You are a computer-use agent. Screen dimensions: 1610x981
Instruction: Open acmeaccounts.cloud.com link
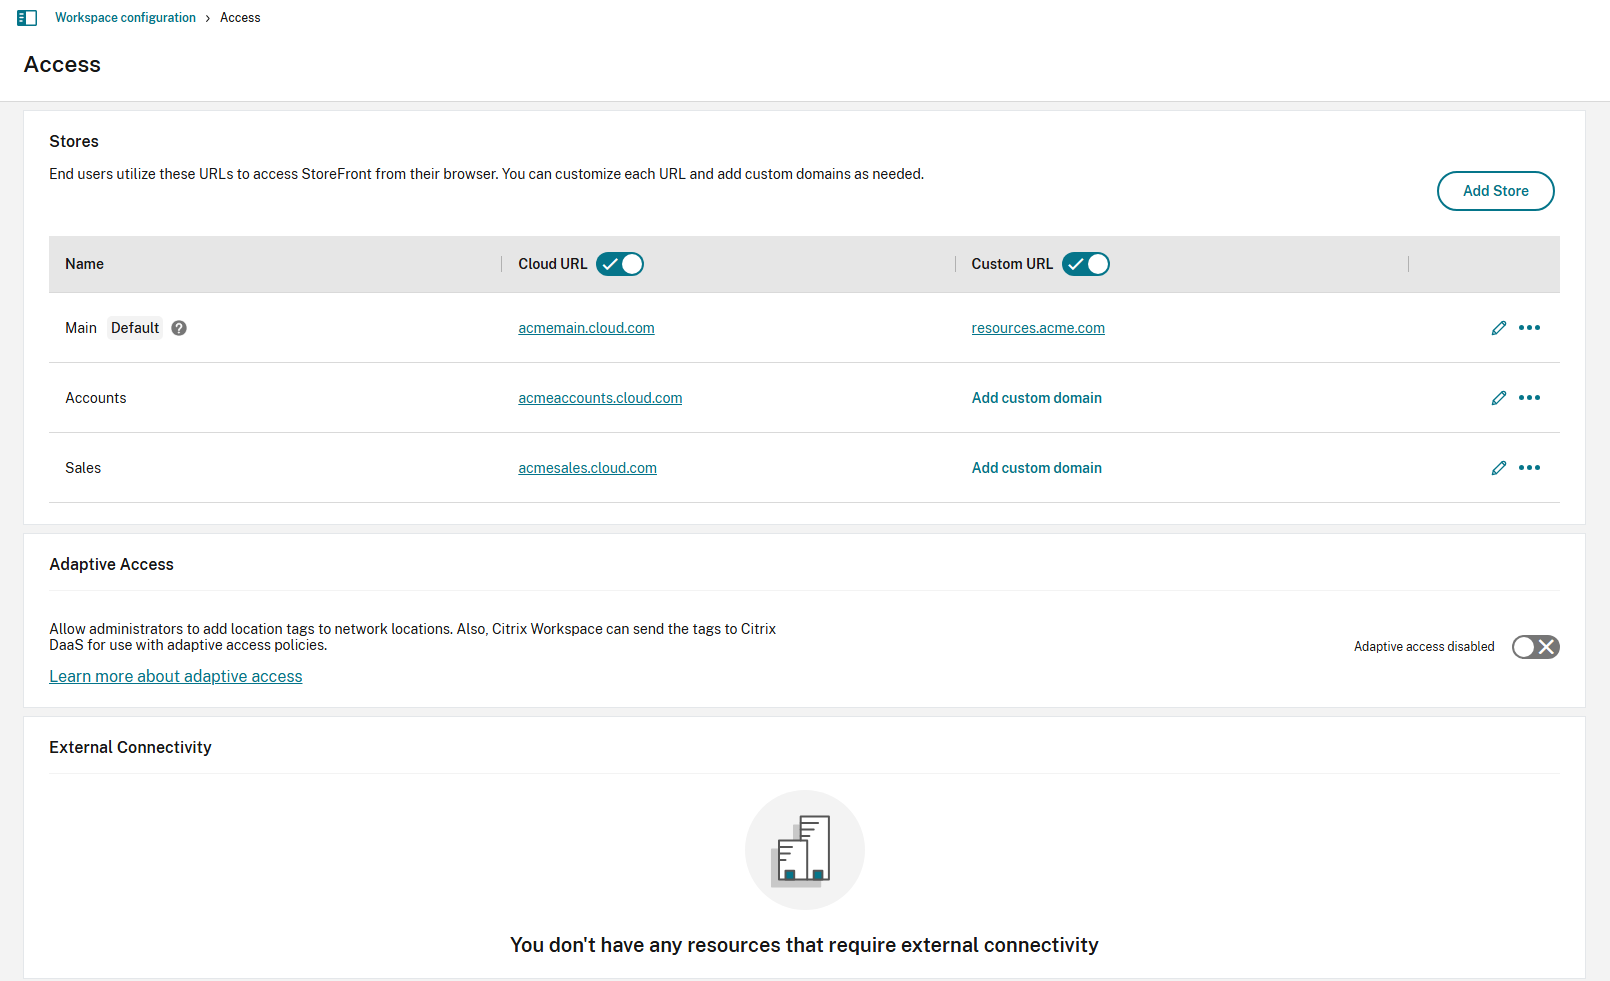pos(600,398)
